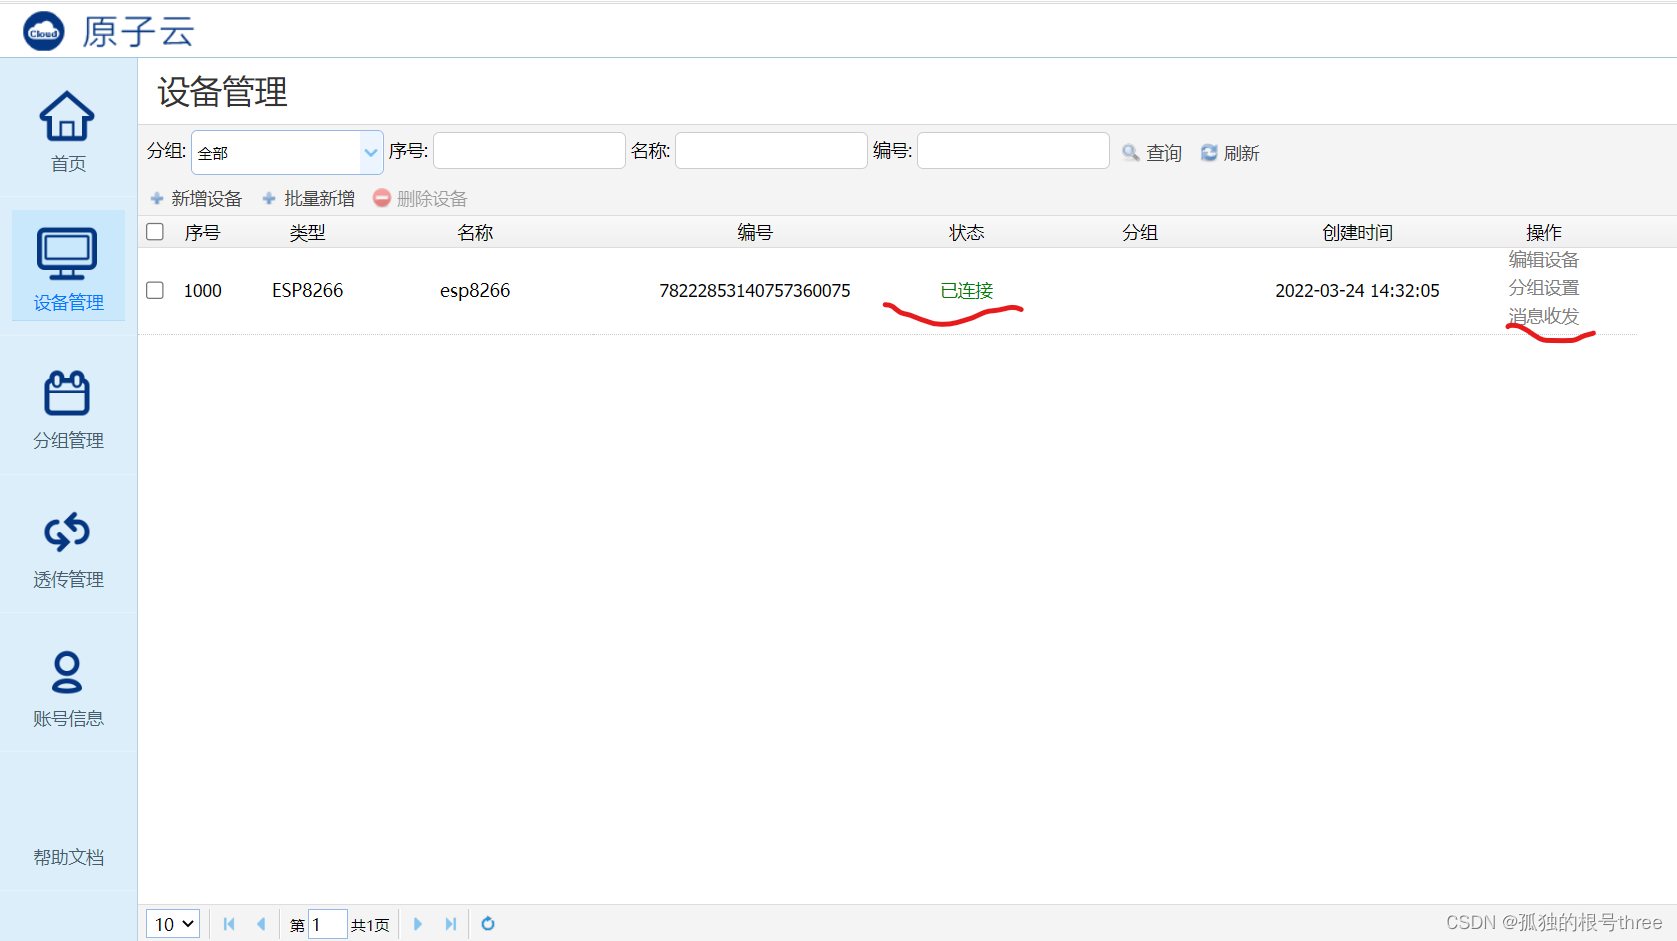The width and height of the screenshot is (1677, 941).
Task: Go to first page pagination icon
Action: 229,924
